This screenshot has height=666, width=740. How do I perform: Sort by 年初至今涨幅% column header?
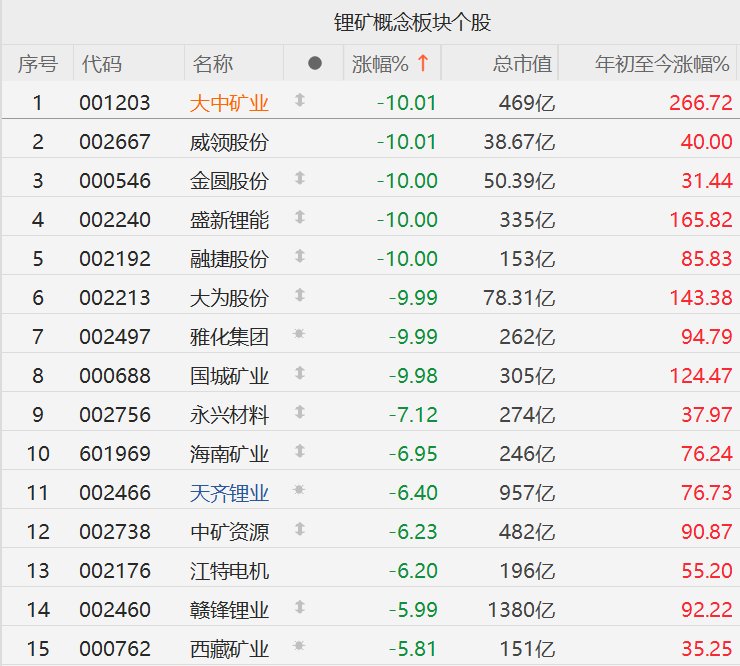click(x=662, y=64)
